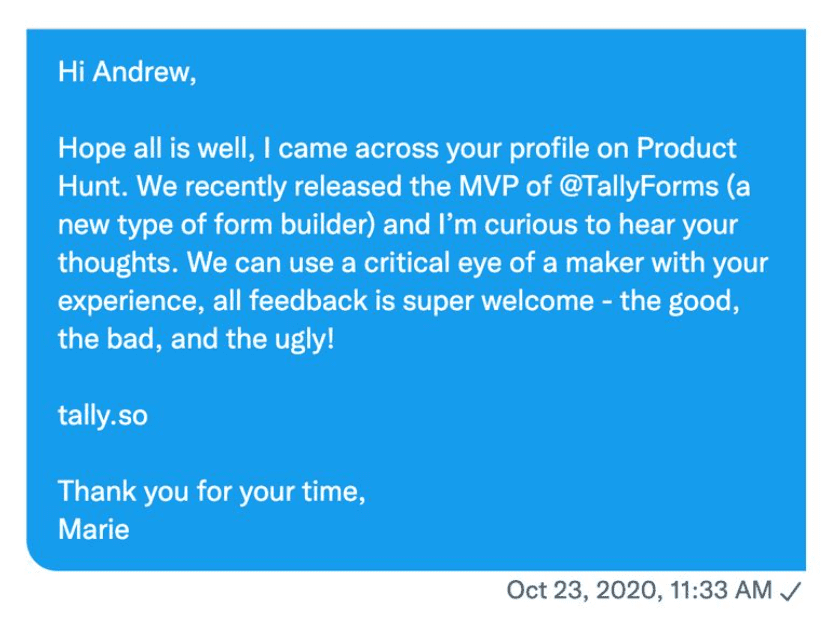Open the tally.so link
Image resolution: width=826 pixels, height=628 pixels.
[102, 415]
